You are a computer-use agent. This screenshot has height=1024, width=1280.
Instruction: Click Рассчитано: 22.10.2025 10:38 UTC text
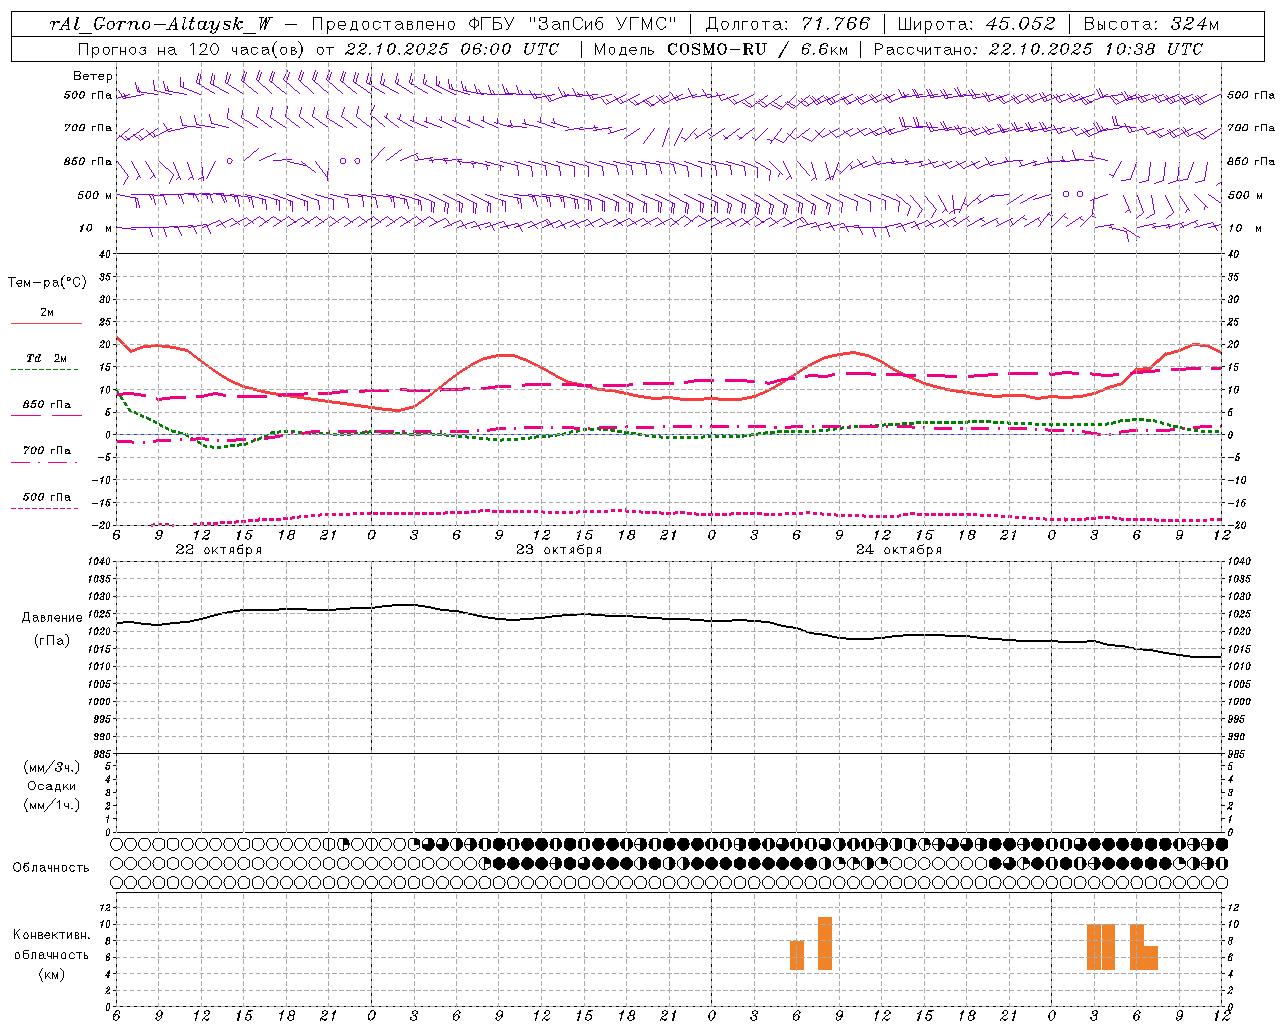pyautogui.click(x=1038, y=49)
